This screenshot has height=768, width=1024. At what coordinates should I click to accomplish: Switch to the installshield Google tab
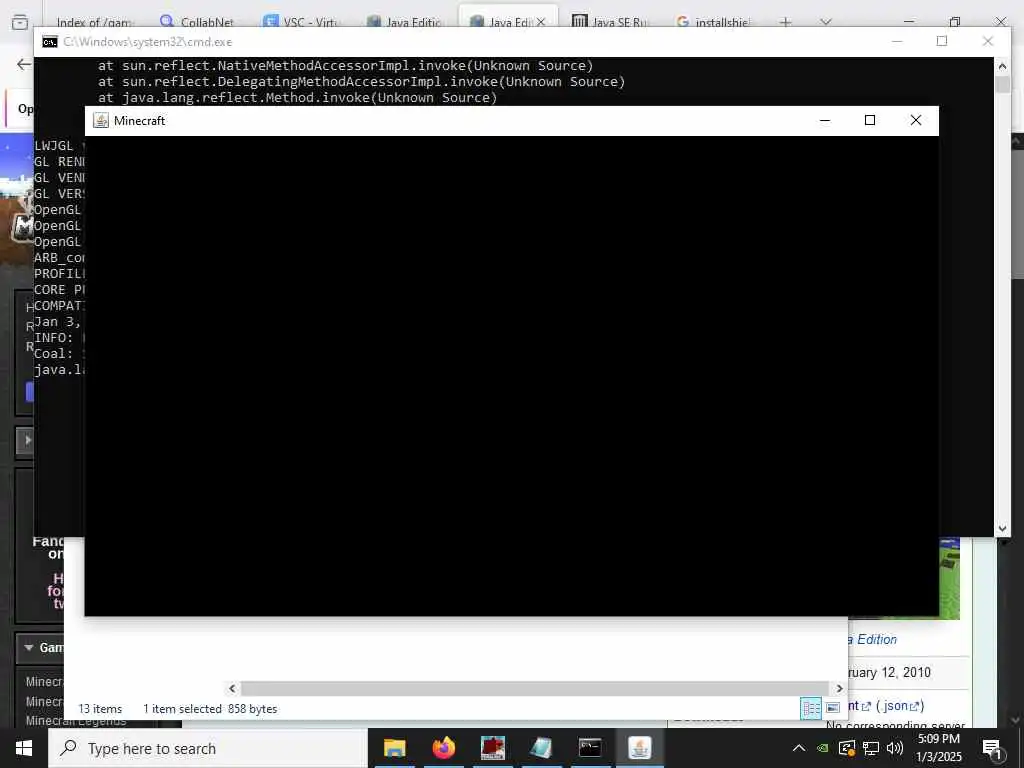point(713,22)
